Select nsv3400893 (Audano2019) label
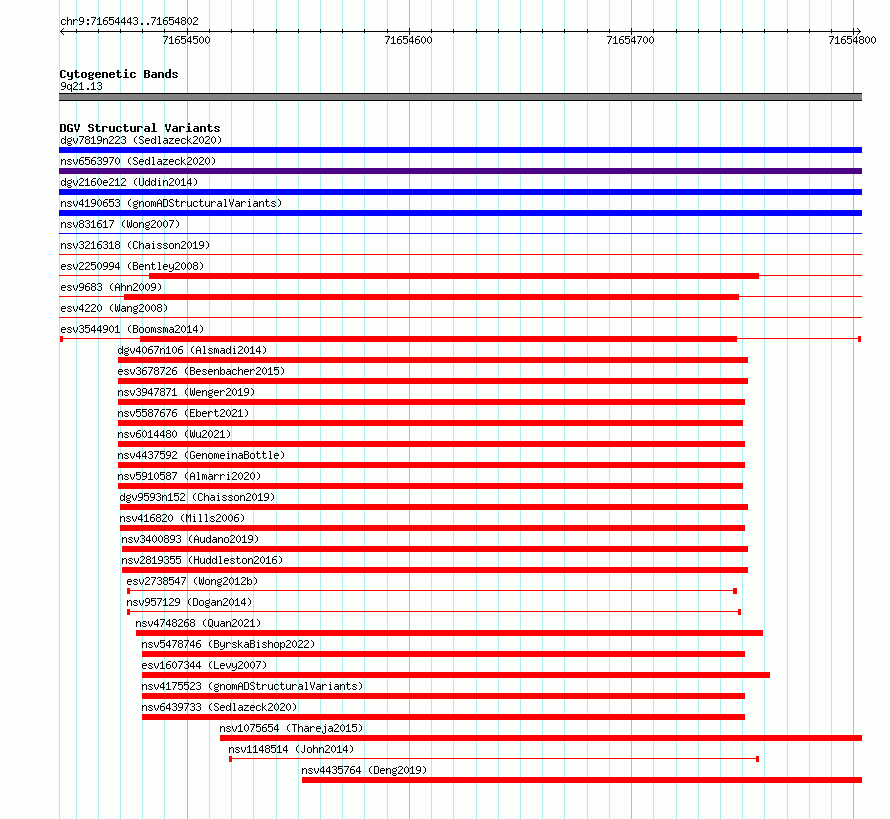 coord(190,539)
